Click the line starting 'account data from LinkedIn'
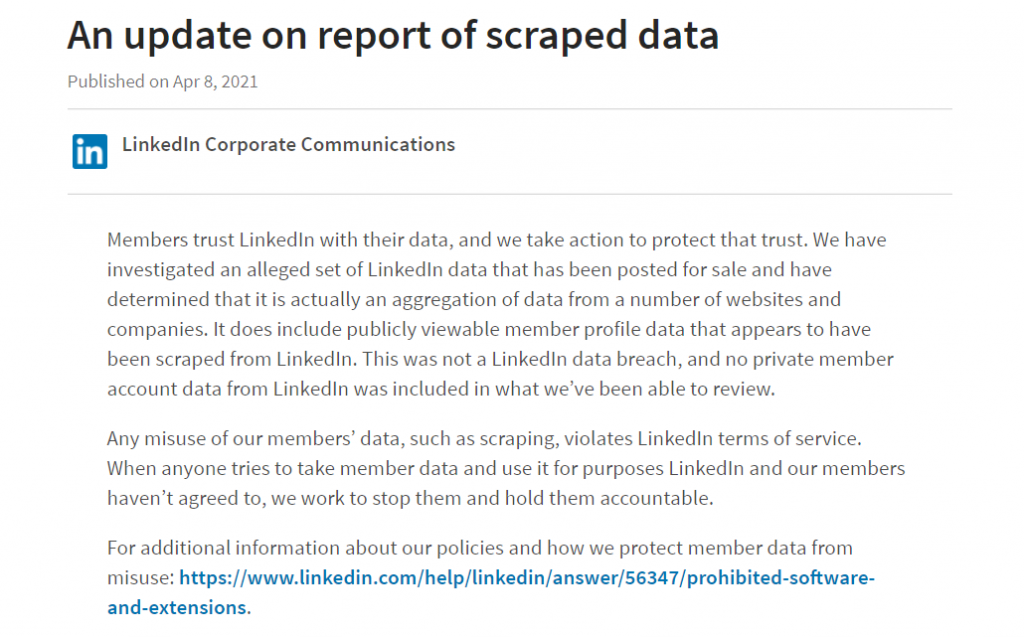This screenshot has width=1024, height=637. click(x=441, y=389)
